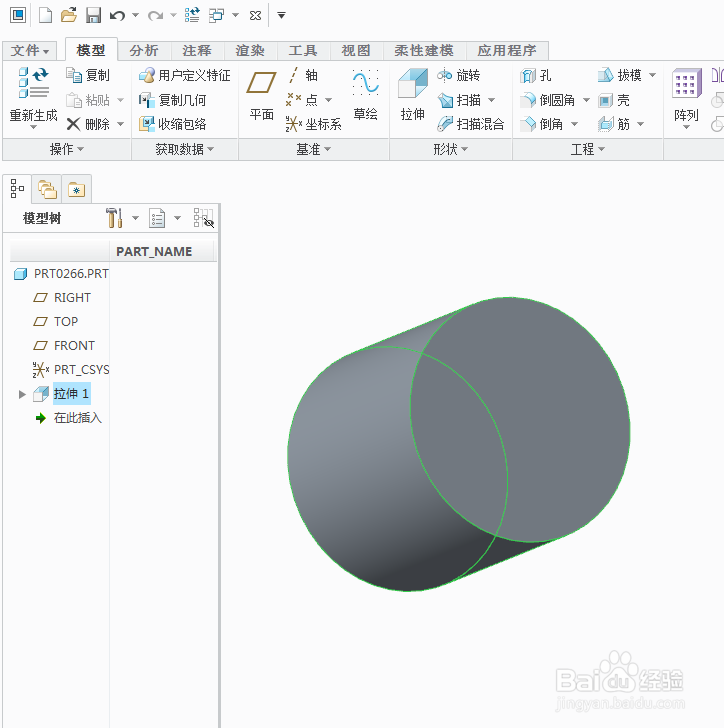Click the New file icon
Viewport: 724px width, 728px height.
coord(45,15)
